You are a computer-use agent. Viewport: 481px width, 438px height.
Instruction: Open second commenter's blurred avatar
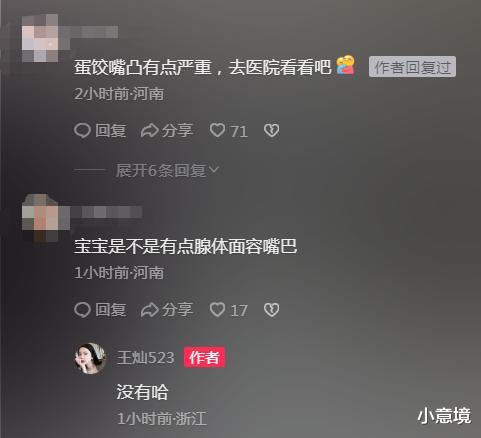(40, 217)
